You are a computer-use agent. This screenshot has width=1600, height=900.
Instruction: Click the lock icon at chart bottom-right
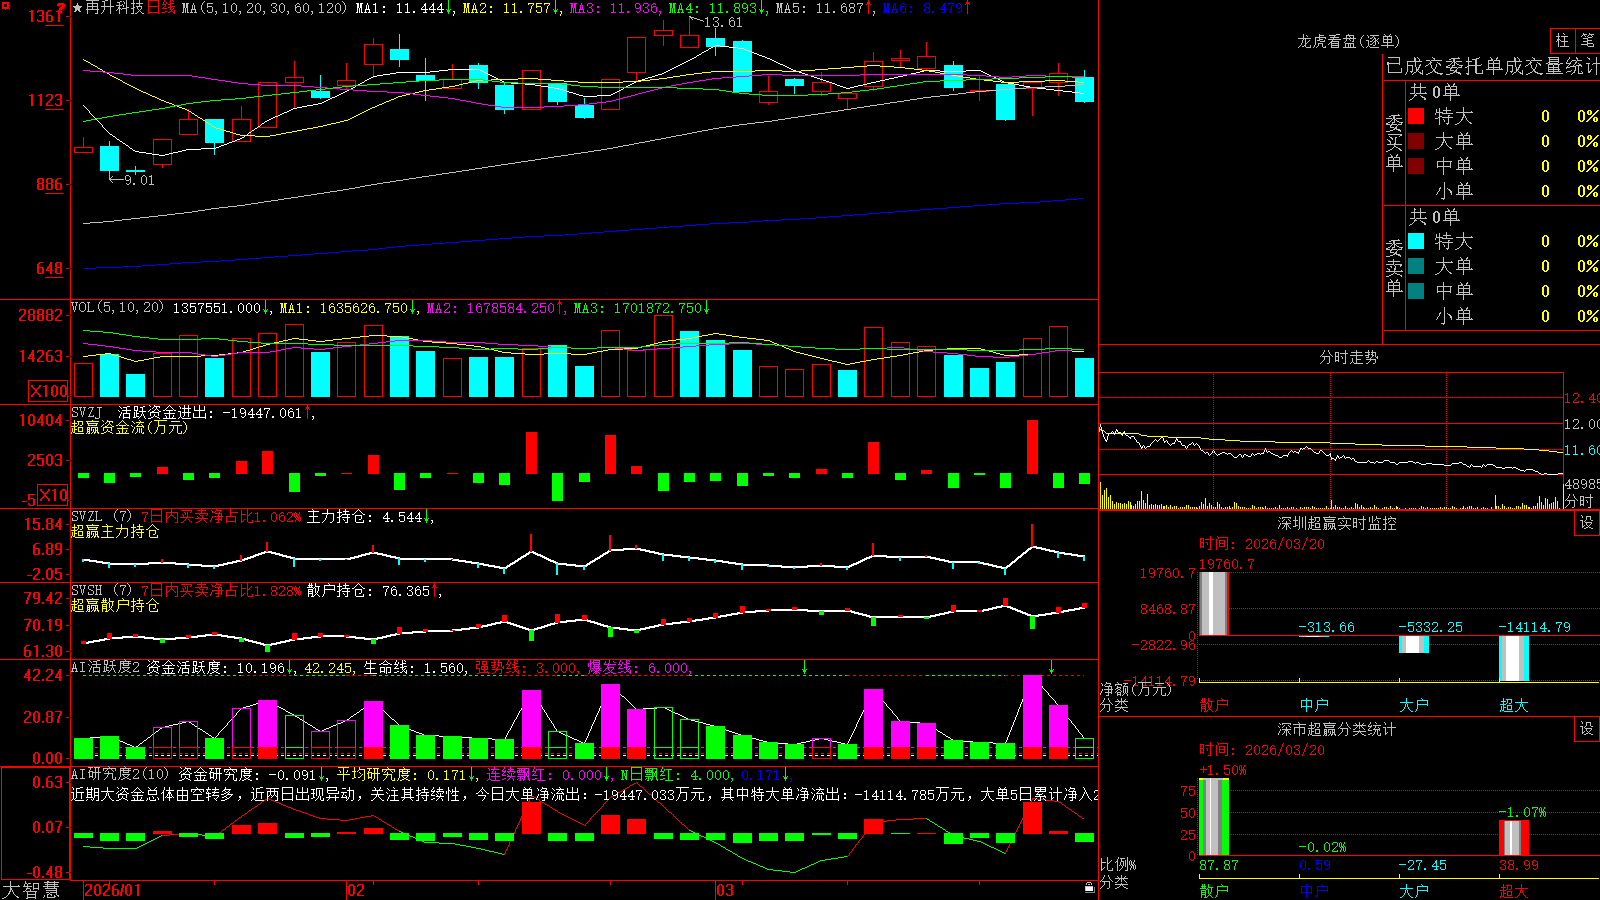click(1089, 888)
